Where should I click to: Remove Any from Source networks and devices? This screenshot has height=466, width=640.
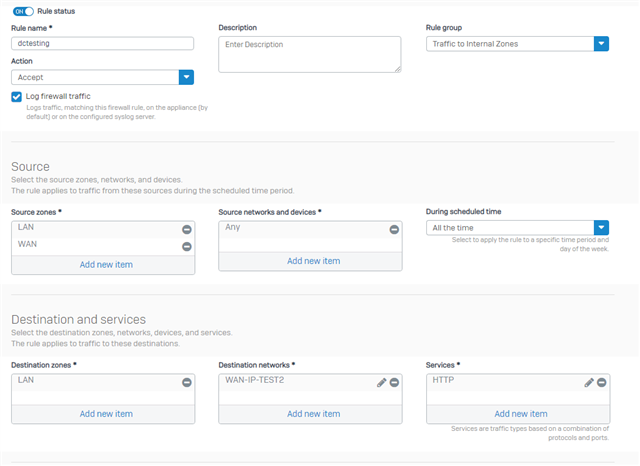pos(394,230)
